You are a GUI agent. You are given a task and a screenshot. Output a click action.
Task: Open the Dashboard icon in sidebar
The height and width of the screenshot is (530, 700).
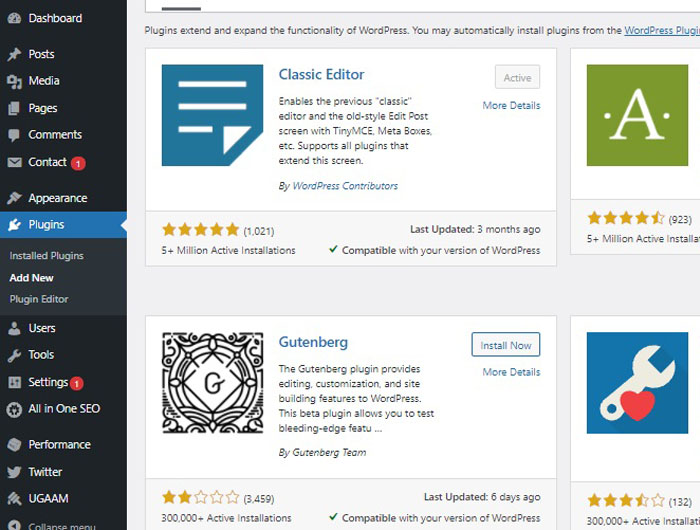pos(14,18)
